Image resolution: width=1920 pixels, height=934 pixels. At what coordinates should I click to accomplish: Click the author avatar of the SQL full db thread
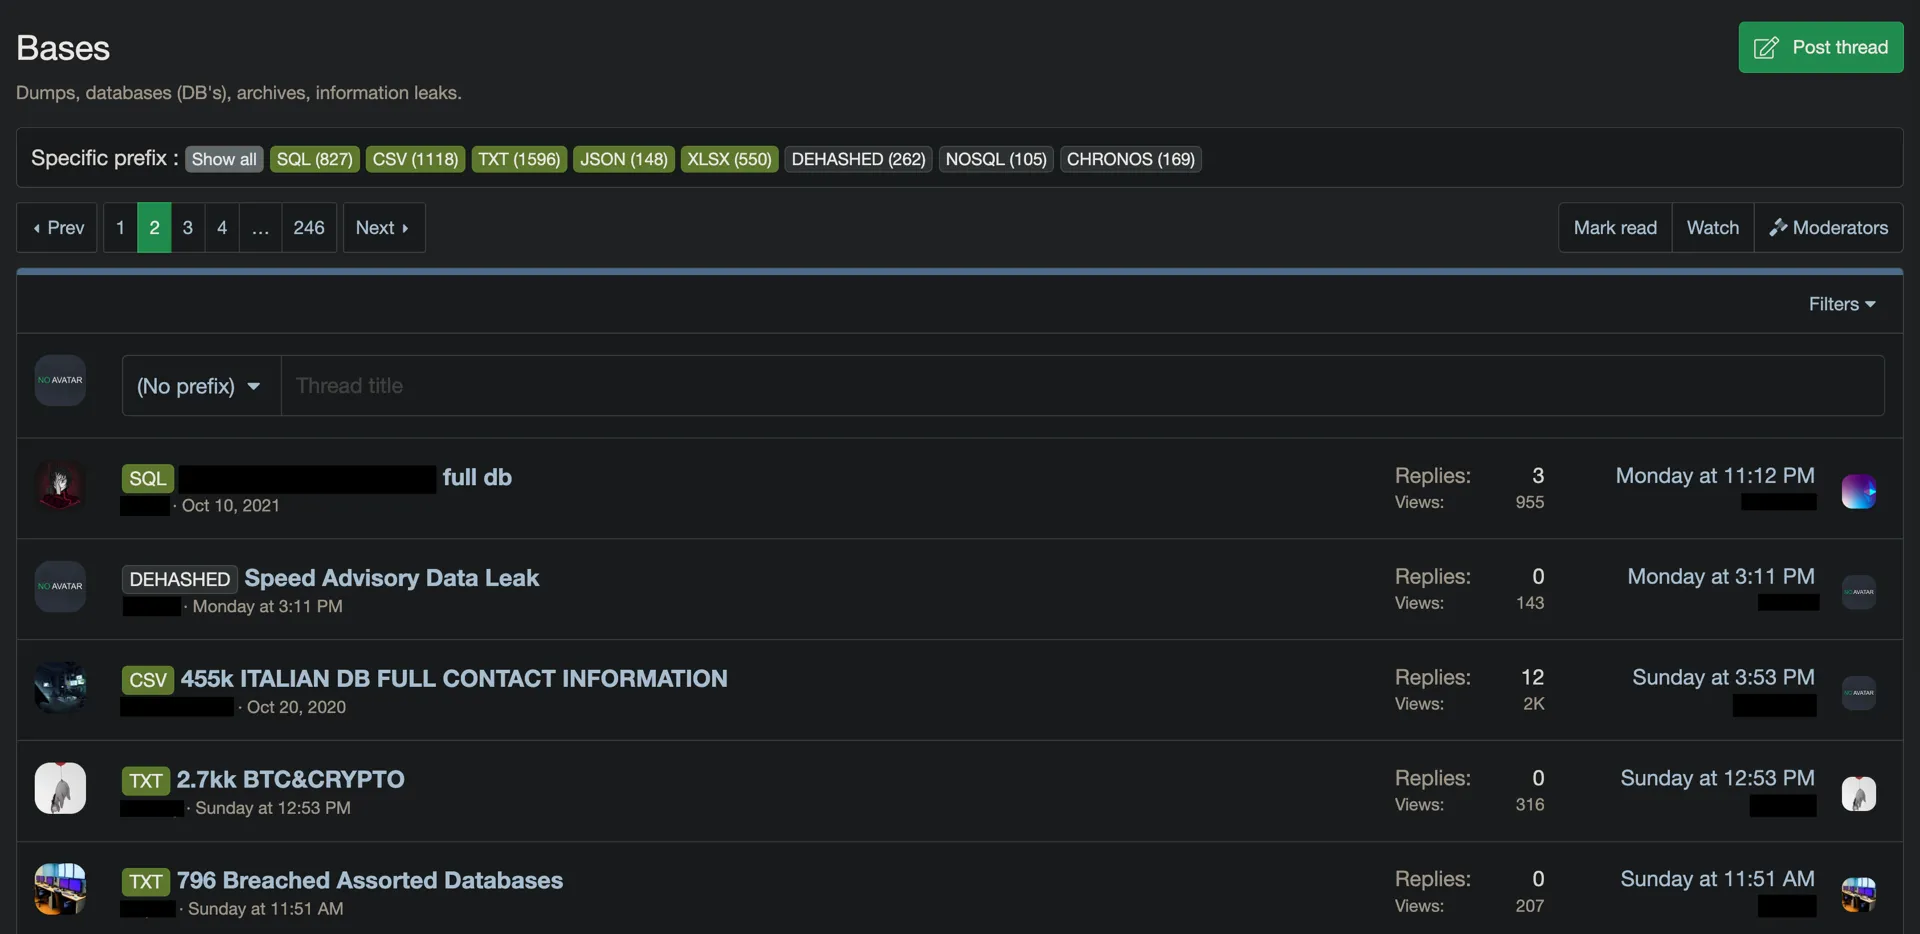[x=60, y=486]
